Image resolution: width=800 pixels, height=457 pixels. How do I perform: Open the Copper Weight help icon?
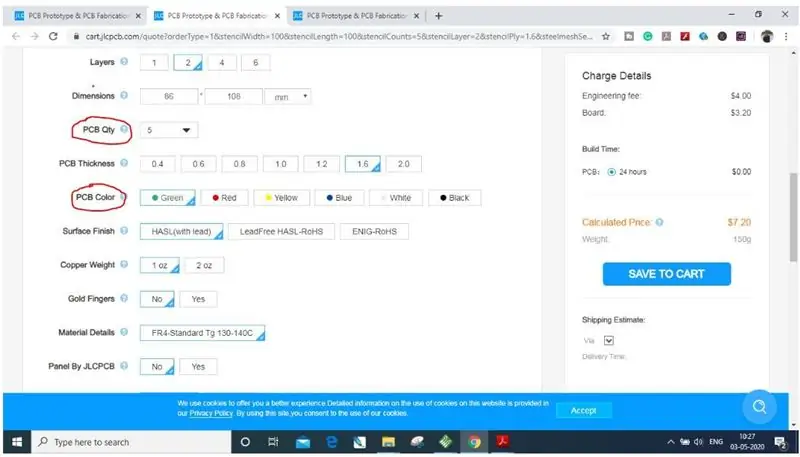(124, 265)
